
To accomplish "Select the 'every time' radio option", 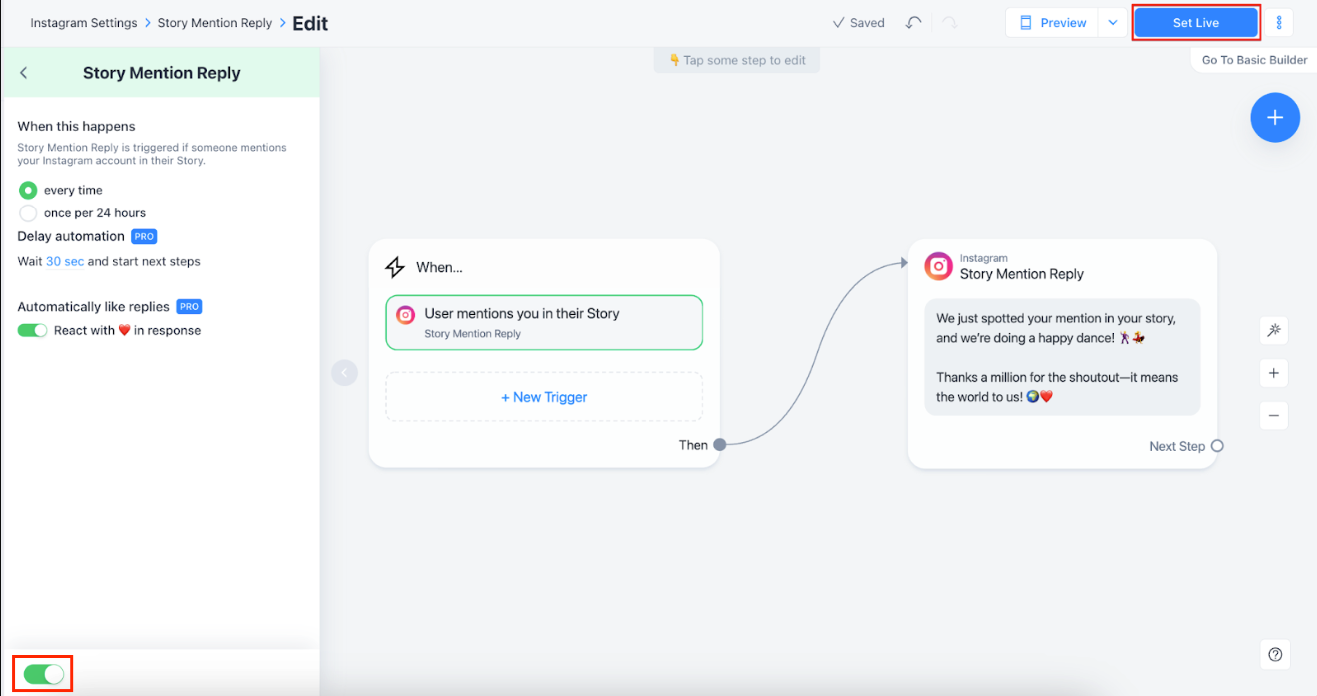I will (x=28, y=190).
